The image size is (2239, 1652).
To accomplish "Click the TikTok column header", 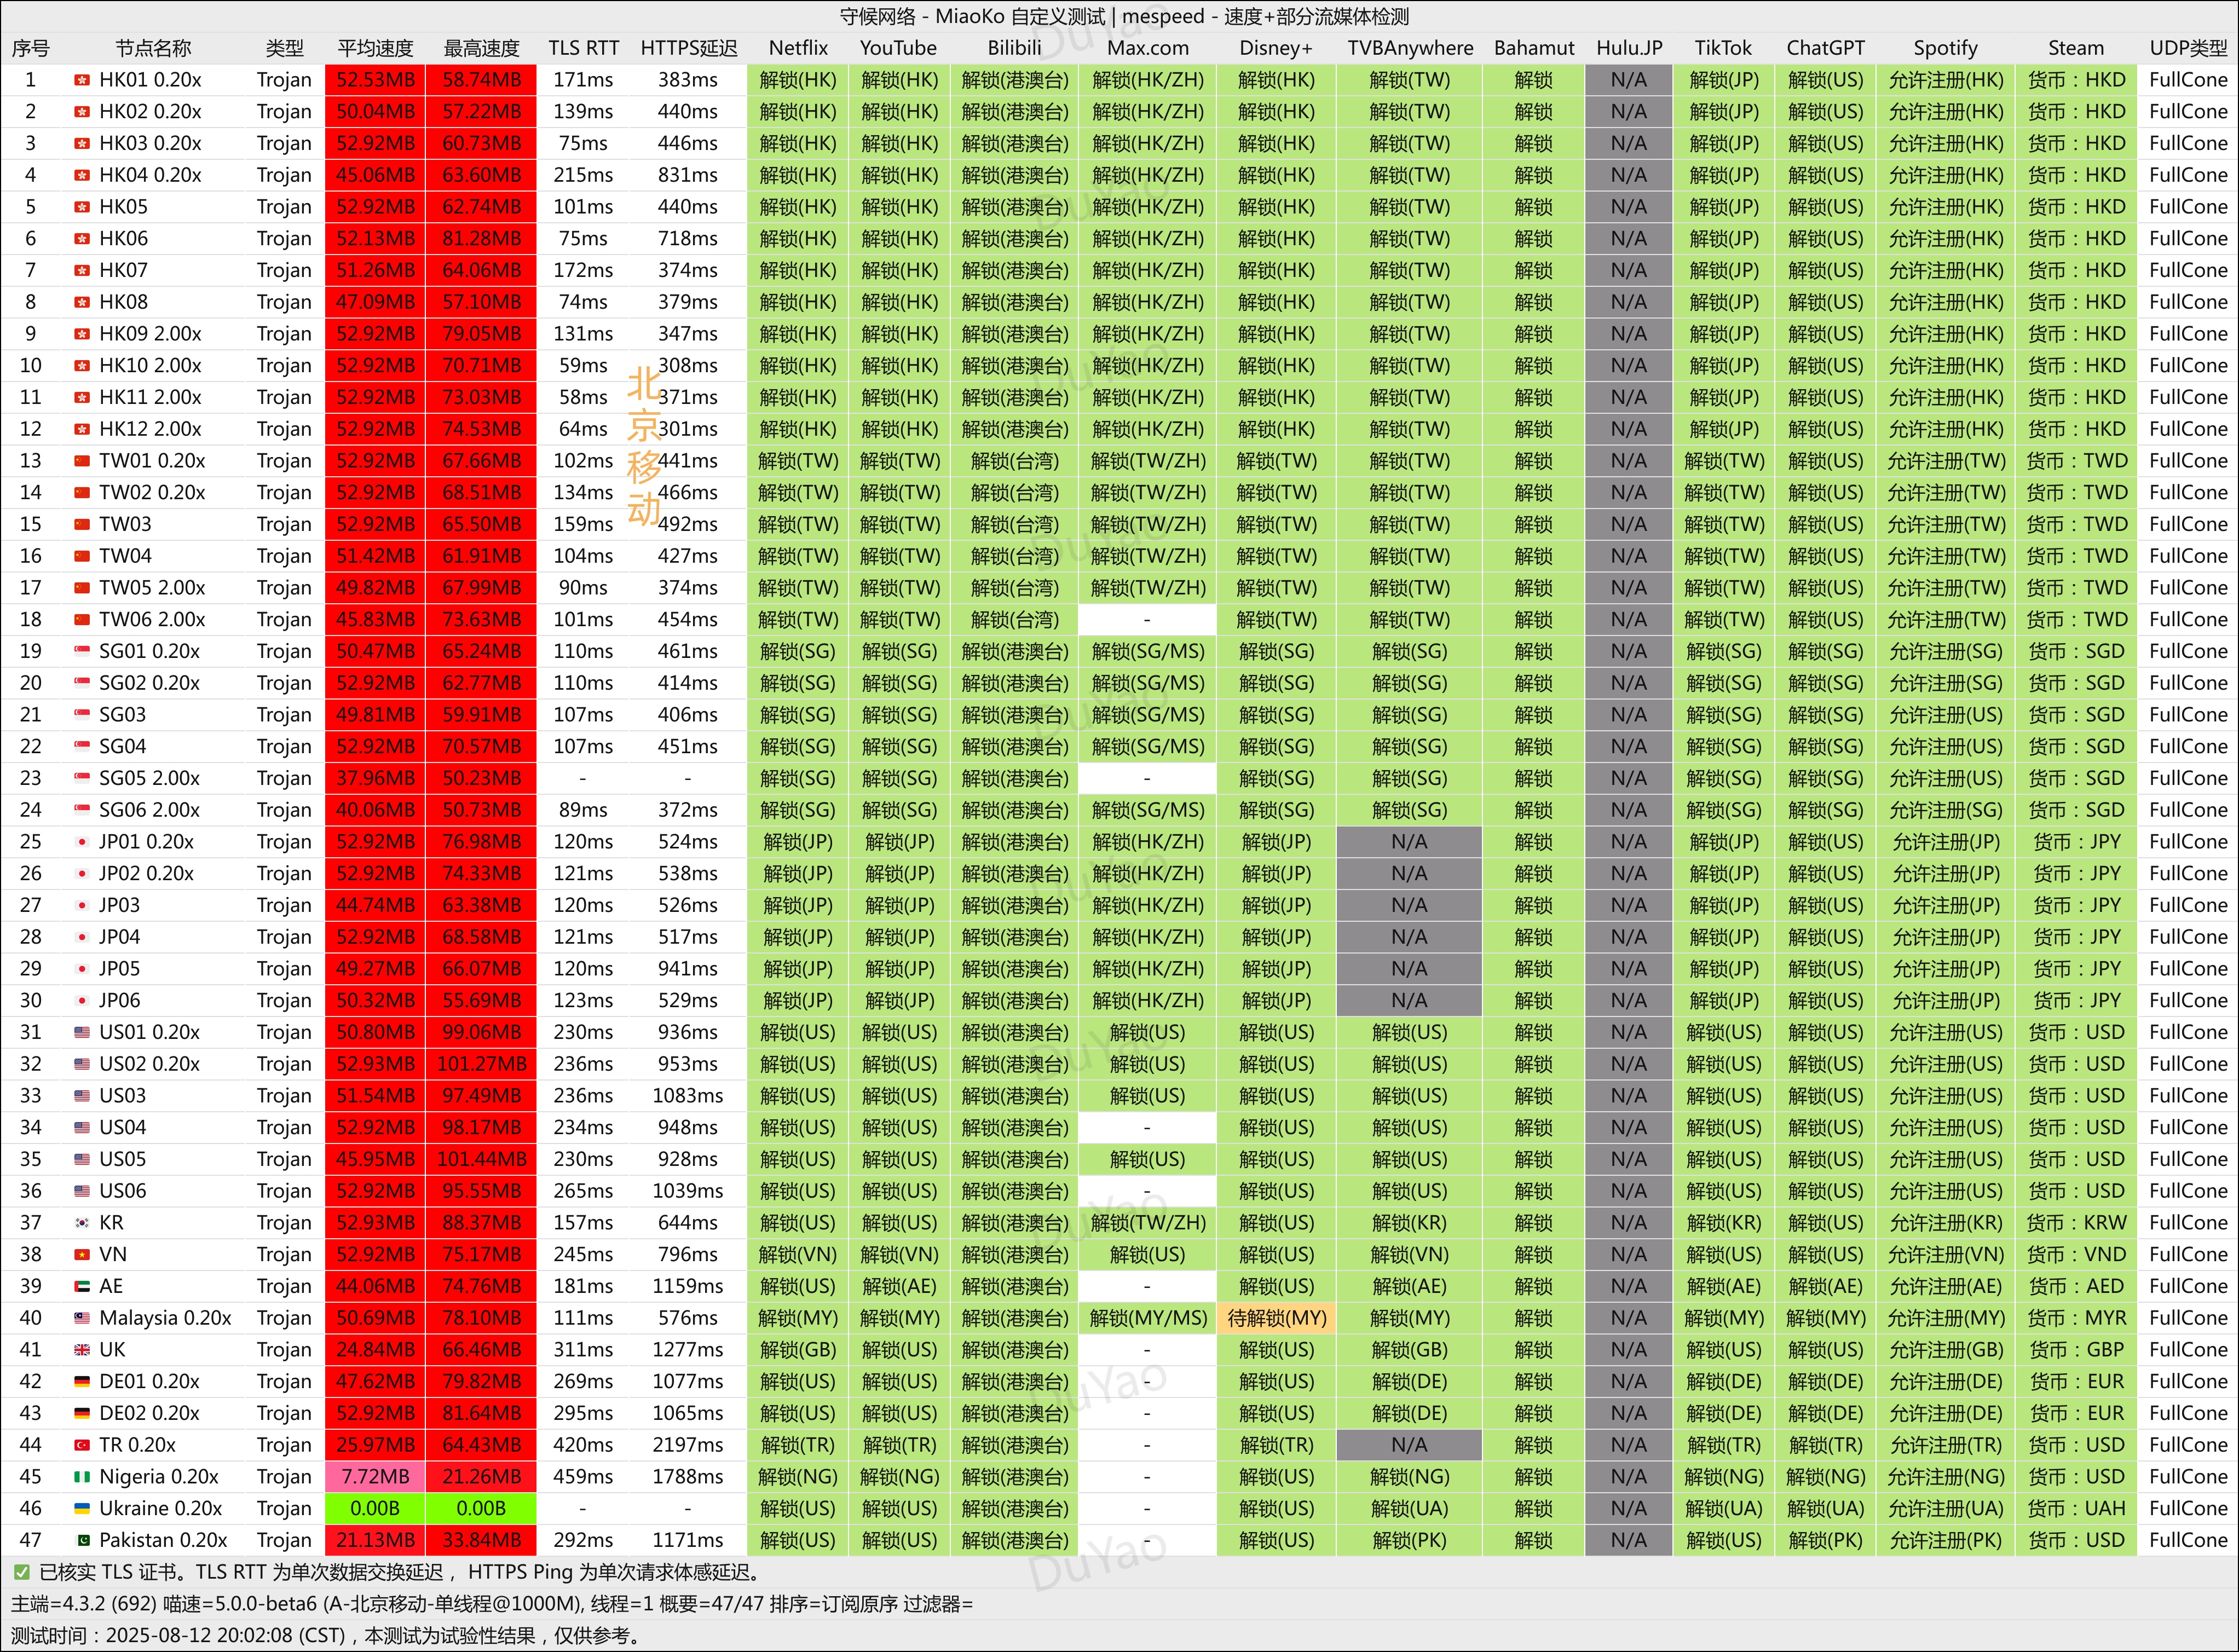I will click(1724, 48).
